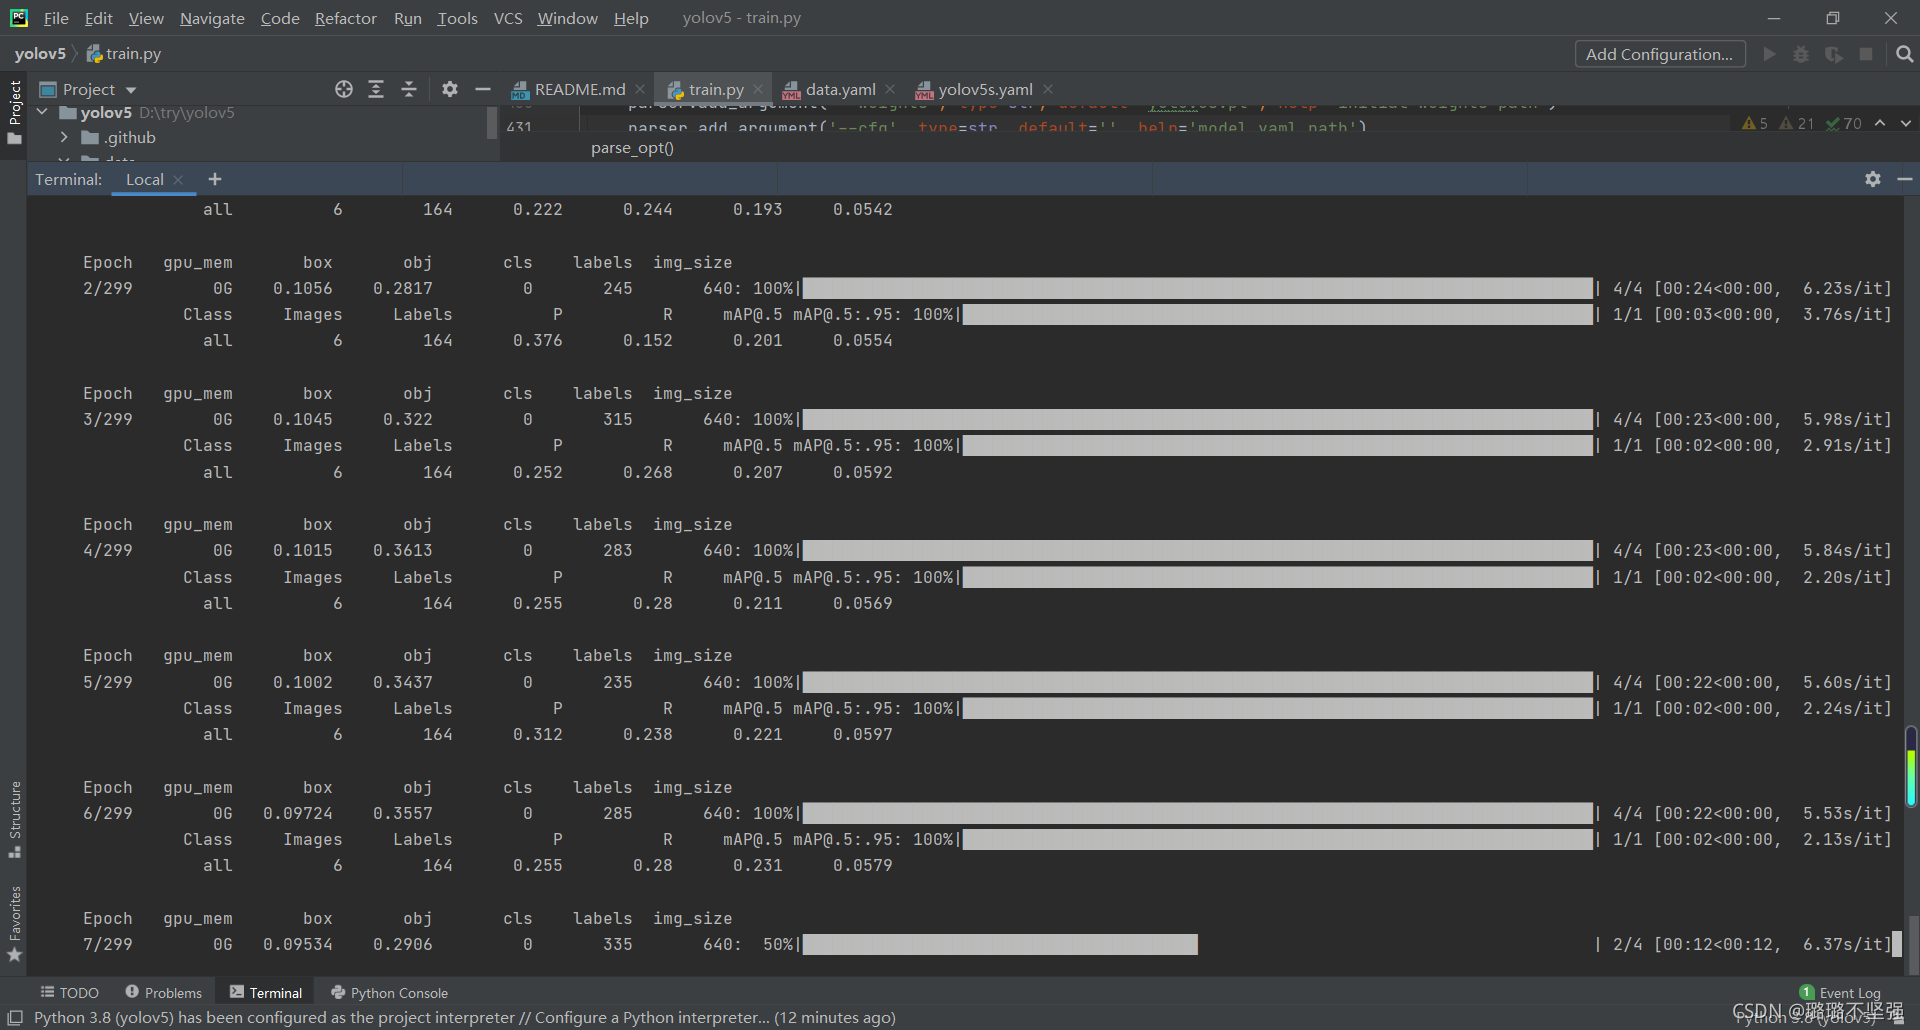The image size is (1920, 1030).
Task: Open the Navigate menu
Action: [212, 18]
